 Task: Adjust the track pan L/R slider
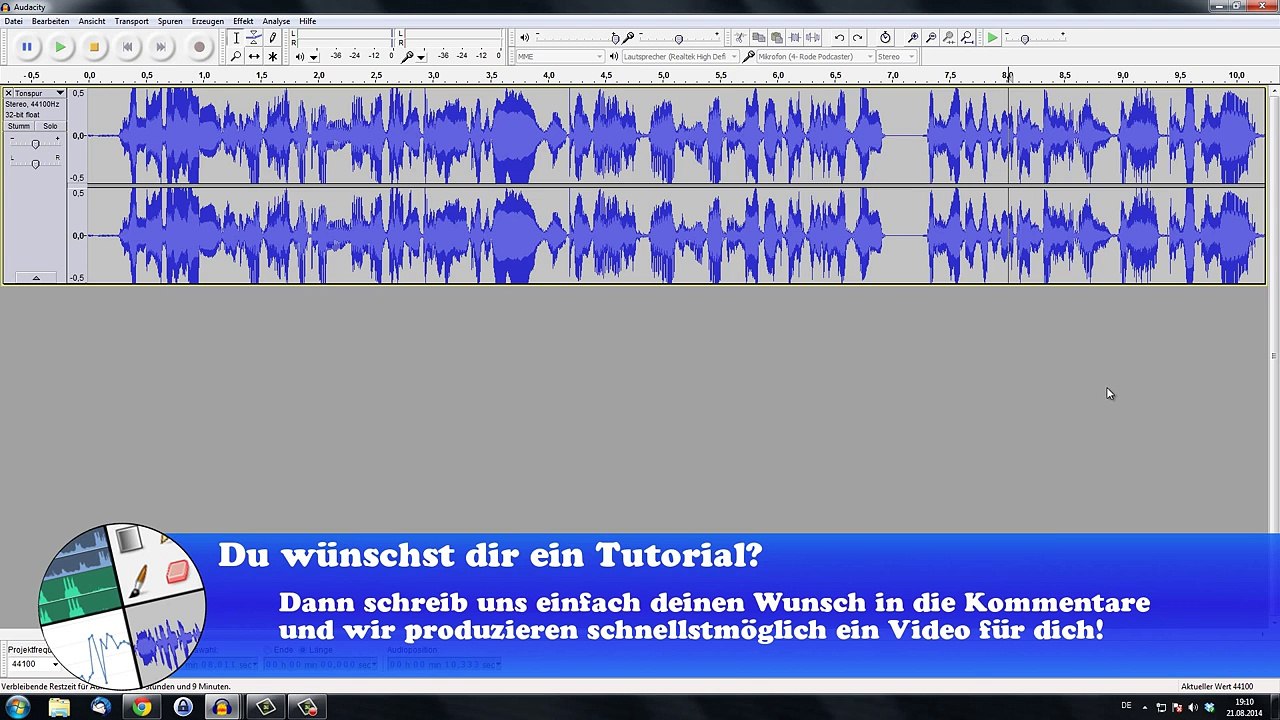(x=35, y=163)
